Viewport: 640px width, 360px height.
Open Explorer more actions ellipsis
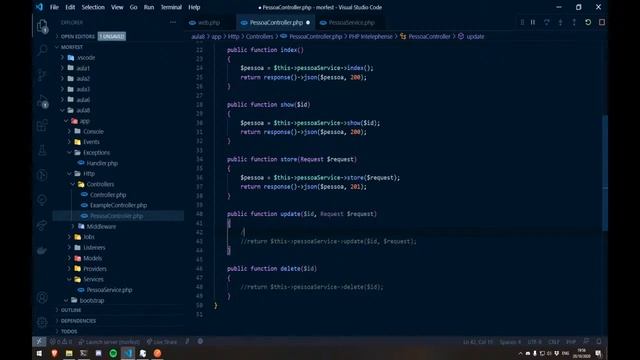[173, 22]
